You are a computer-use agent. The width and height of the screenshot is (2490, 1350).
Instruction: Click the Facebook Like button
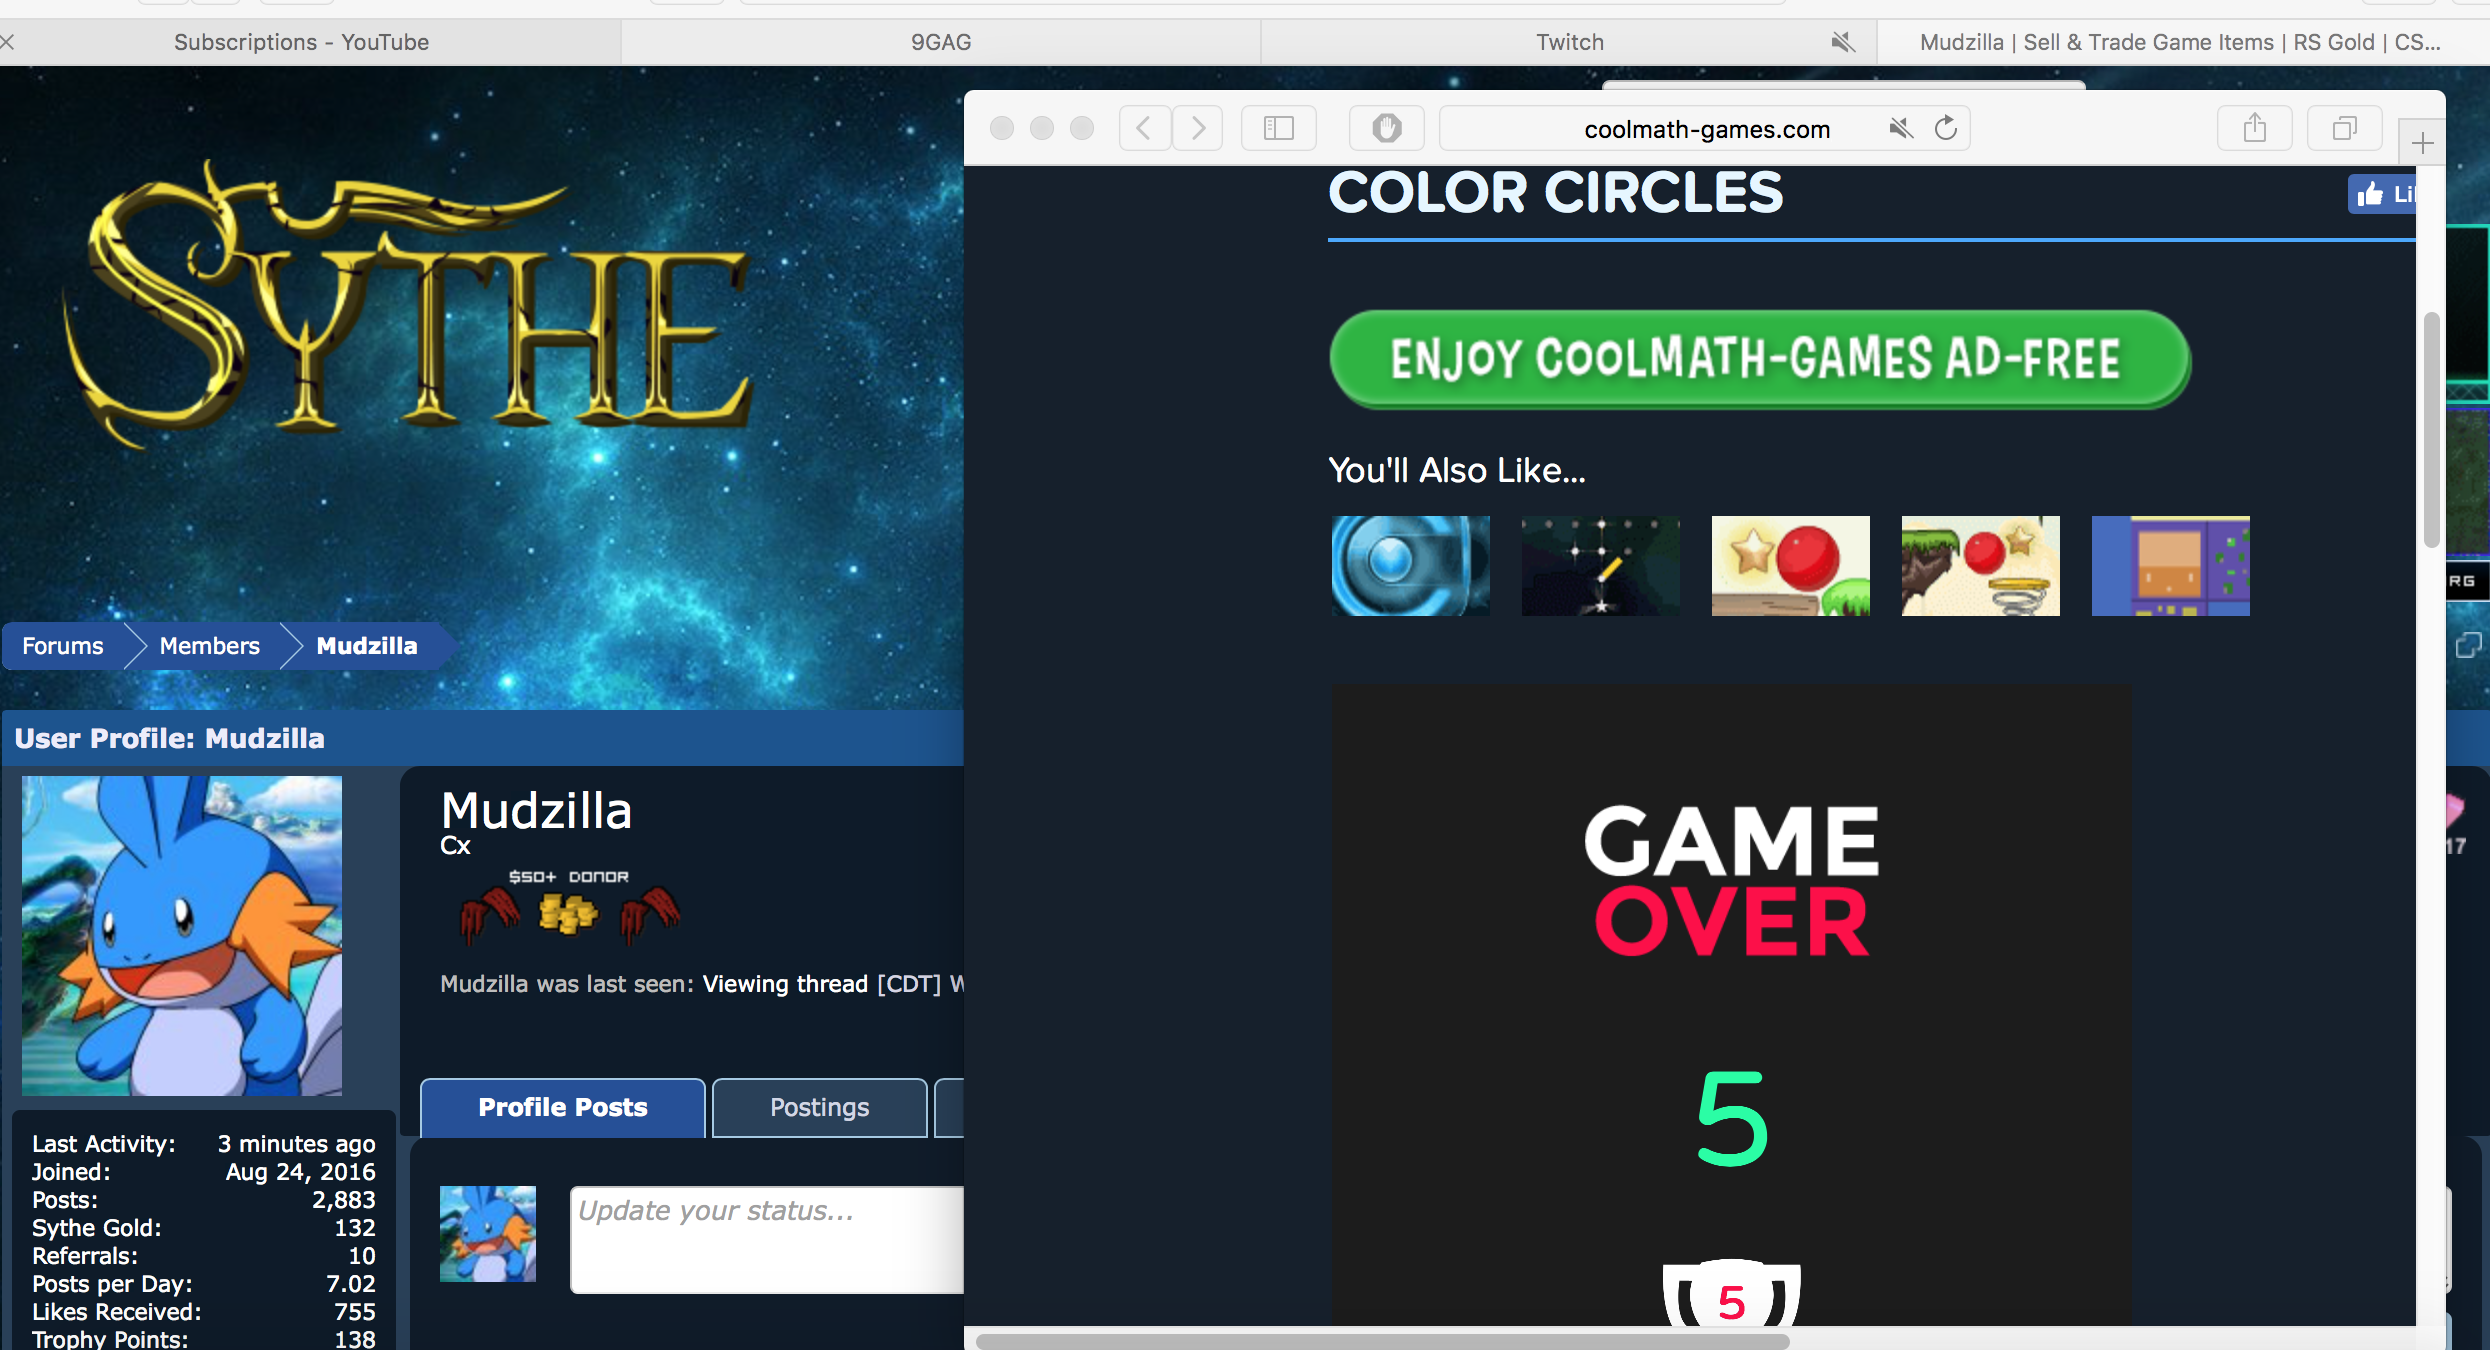[2383, 194]
